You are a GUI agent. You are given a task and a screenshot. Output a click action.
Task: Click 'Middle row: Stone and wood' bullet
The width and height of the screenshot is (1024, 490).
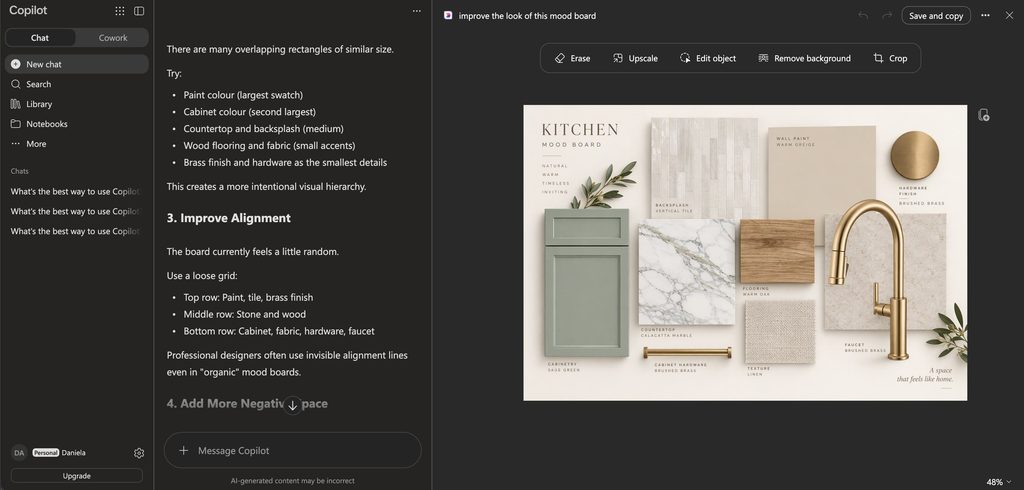coord(244,314)
